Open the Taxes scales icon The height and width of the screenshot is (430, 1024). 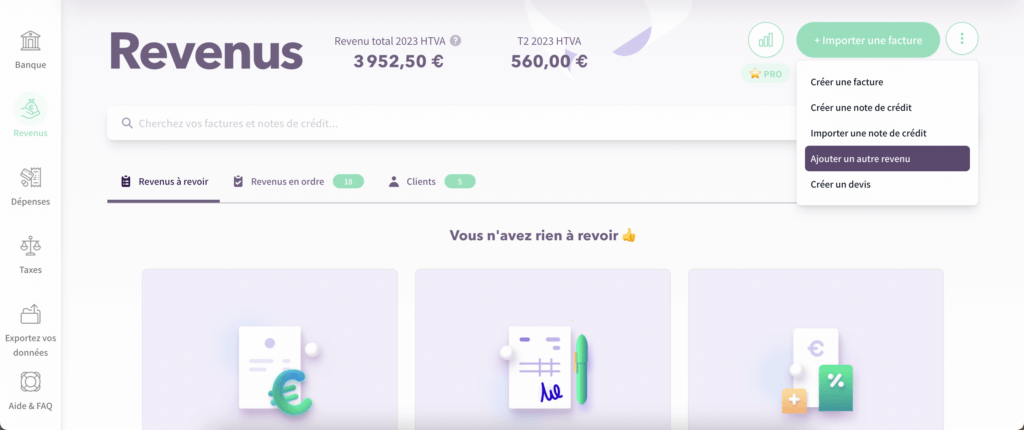(31, 246)
